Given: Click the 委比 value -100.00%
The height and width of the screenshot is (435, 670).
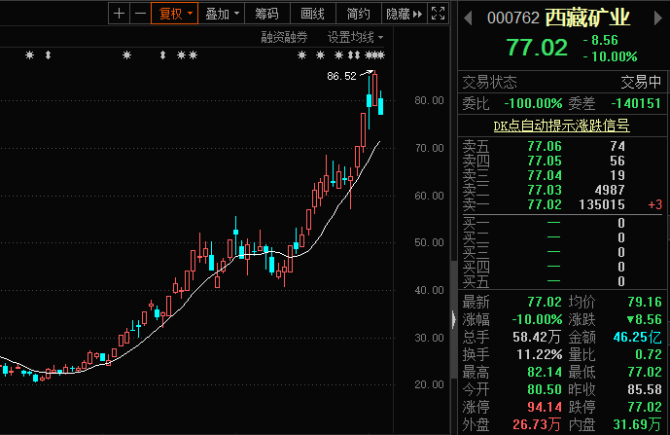Looking at the screenshot, I should coord(533,103).
